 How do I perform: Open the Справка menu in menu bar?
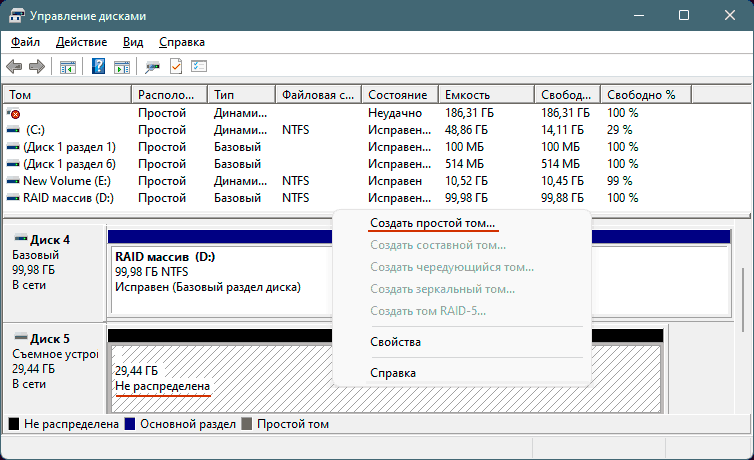182,42
